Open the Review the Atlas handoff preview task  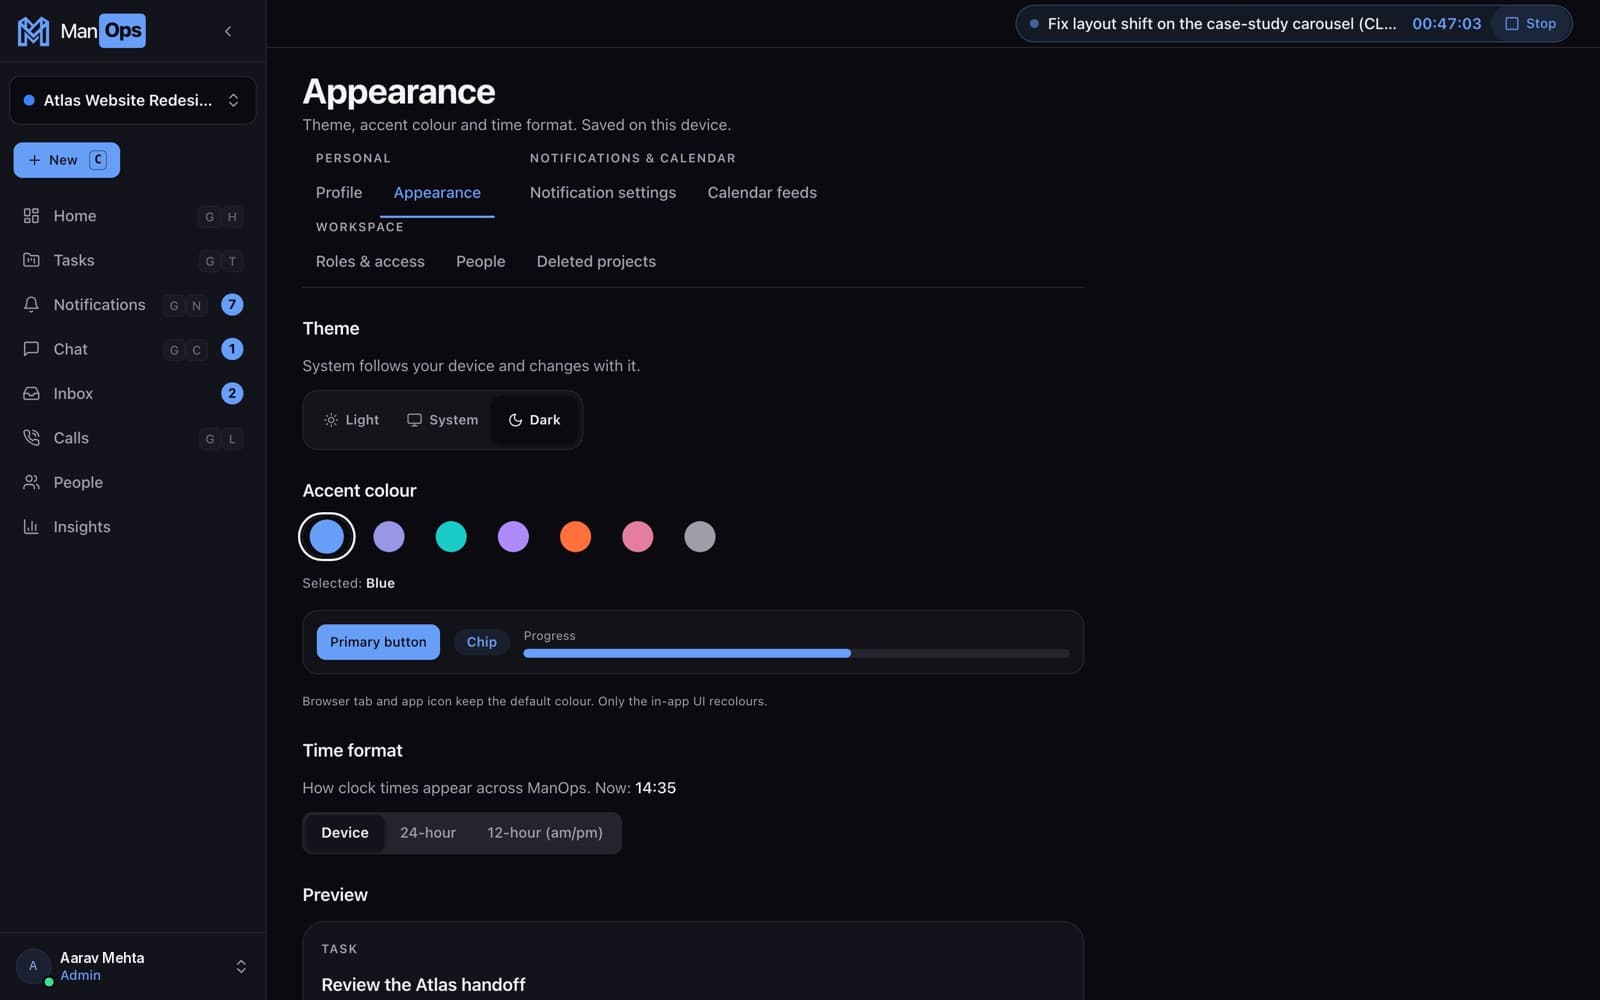tap(423, 985)
